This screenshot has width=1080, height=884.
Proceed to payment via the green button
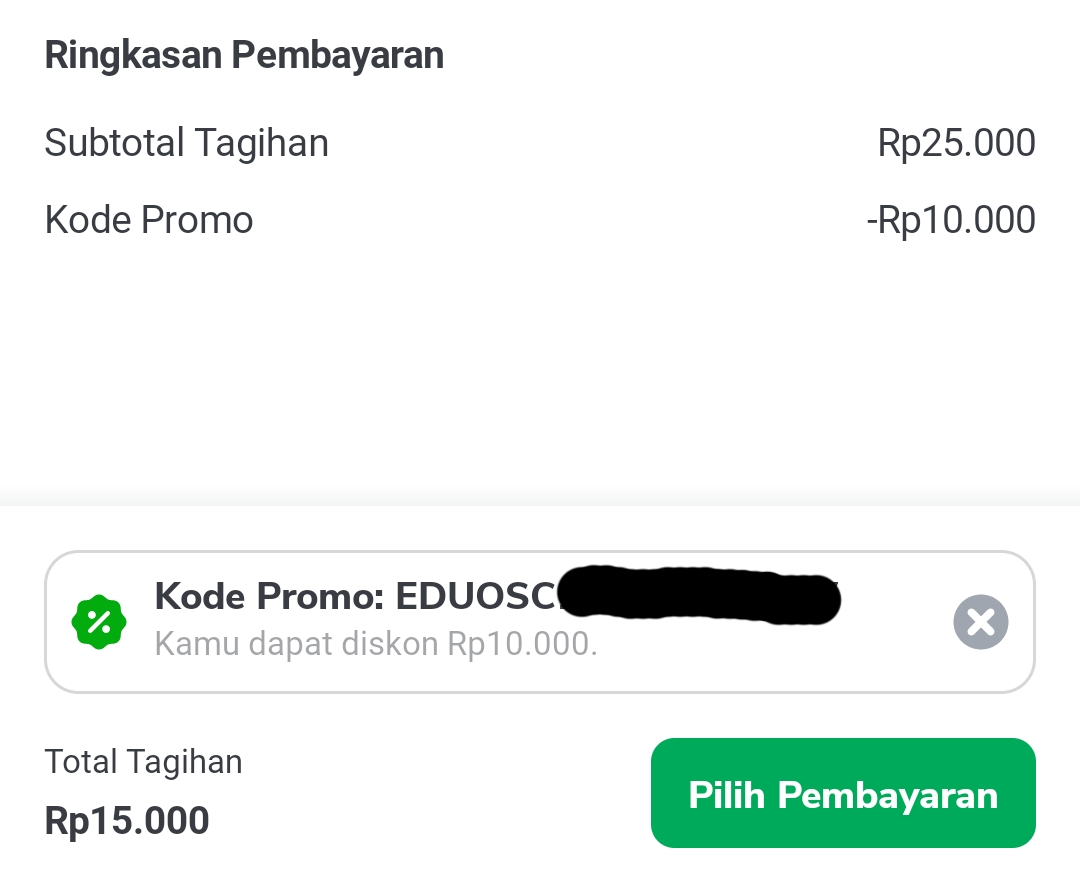(842, 793)
